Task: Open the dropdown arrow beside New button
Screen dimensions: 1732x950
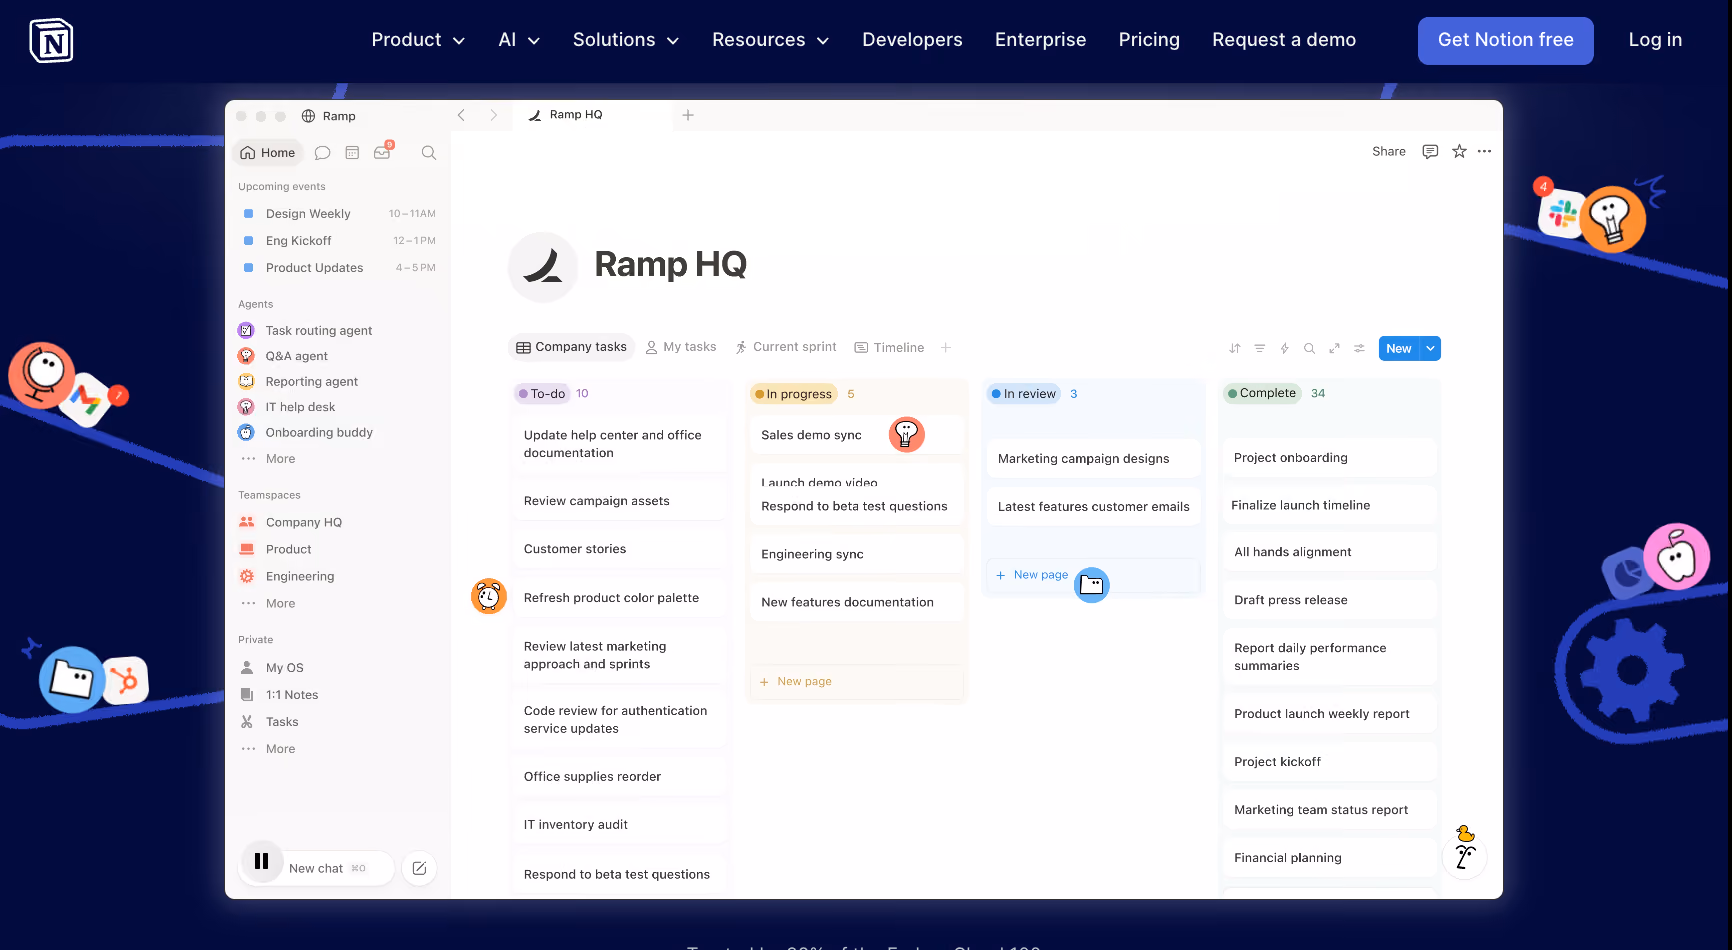Action: coord(1431,349)
